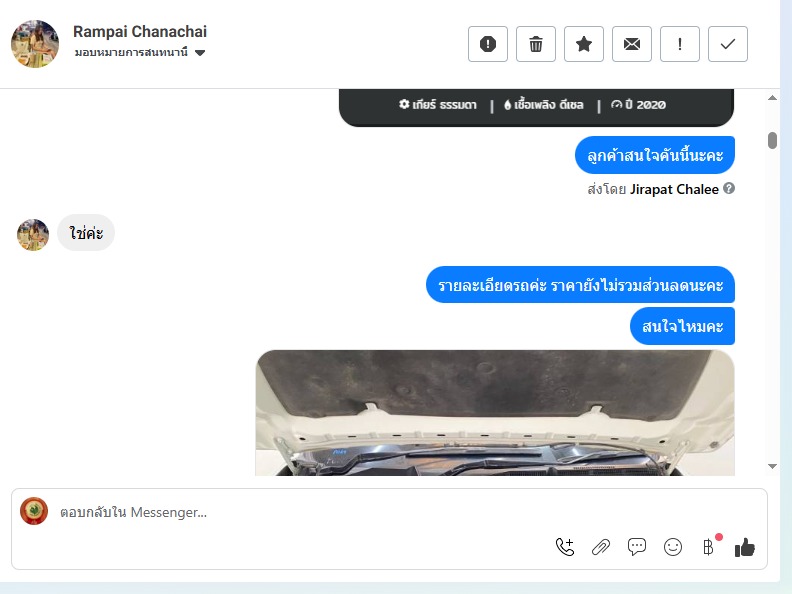Open emoji picker smiley icon
The image size is (792, 594).
[673, 547]
